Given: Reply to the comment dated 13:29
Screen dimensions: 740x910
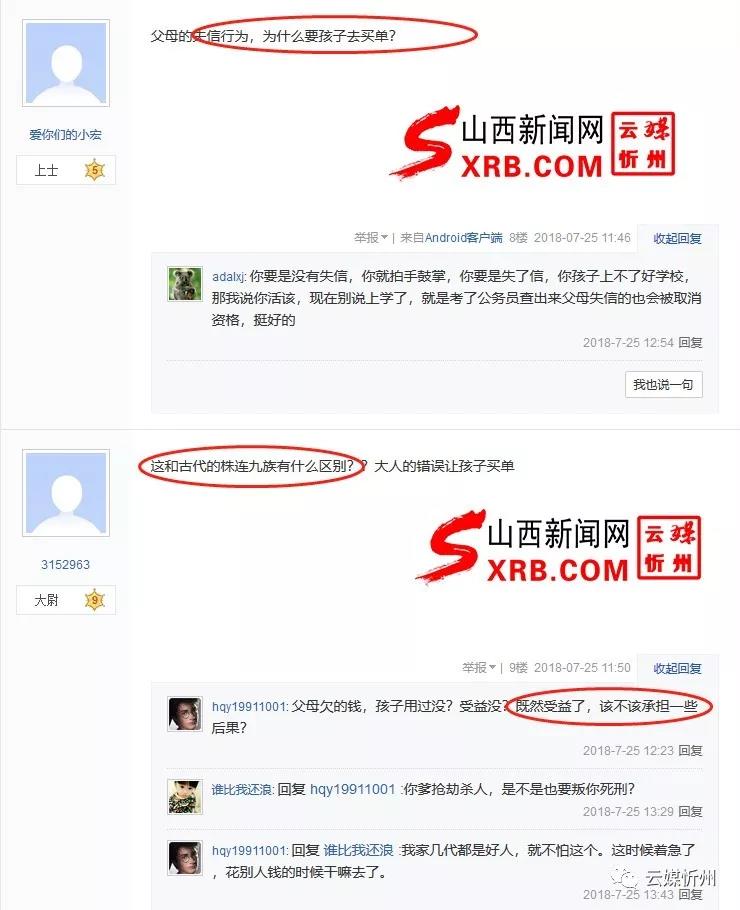Looking at the screenshot, I should tap(690, 811).
